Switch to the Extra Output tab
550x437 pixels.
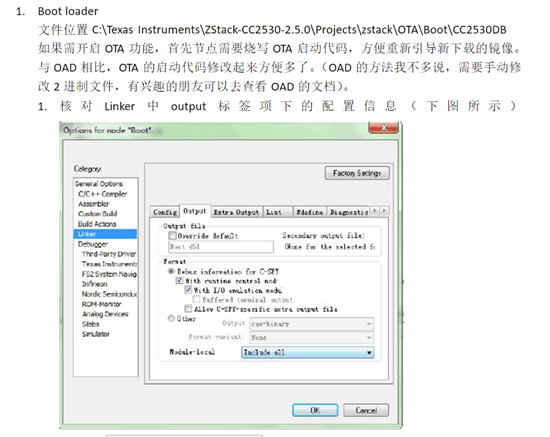pos(236,212)
